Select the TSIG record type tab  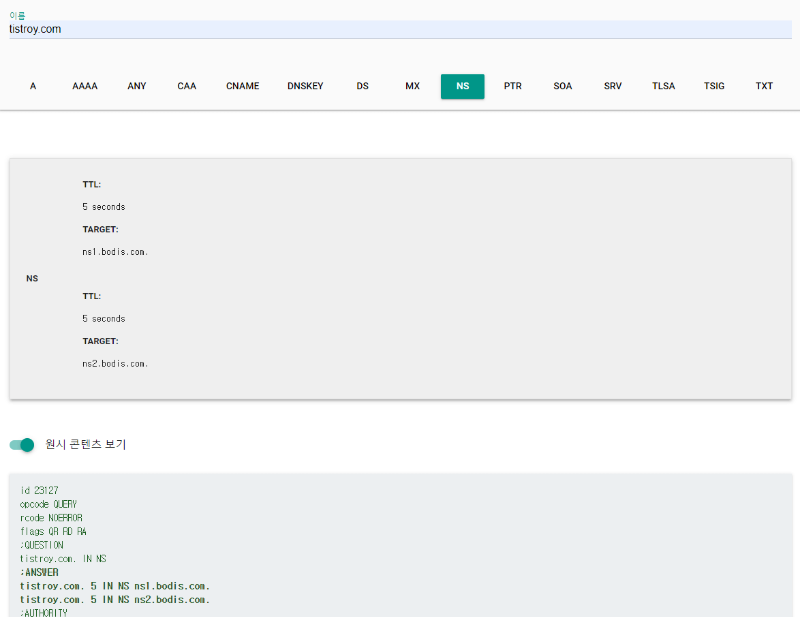(714, 86)
